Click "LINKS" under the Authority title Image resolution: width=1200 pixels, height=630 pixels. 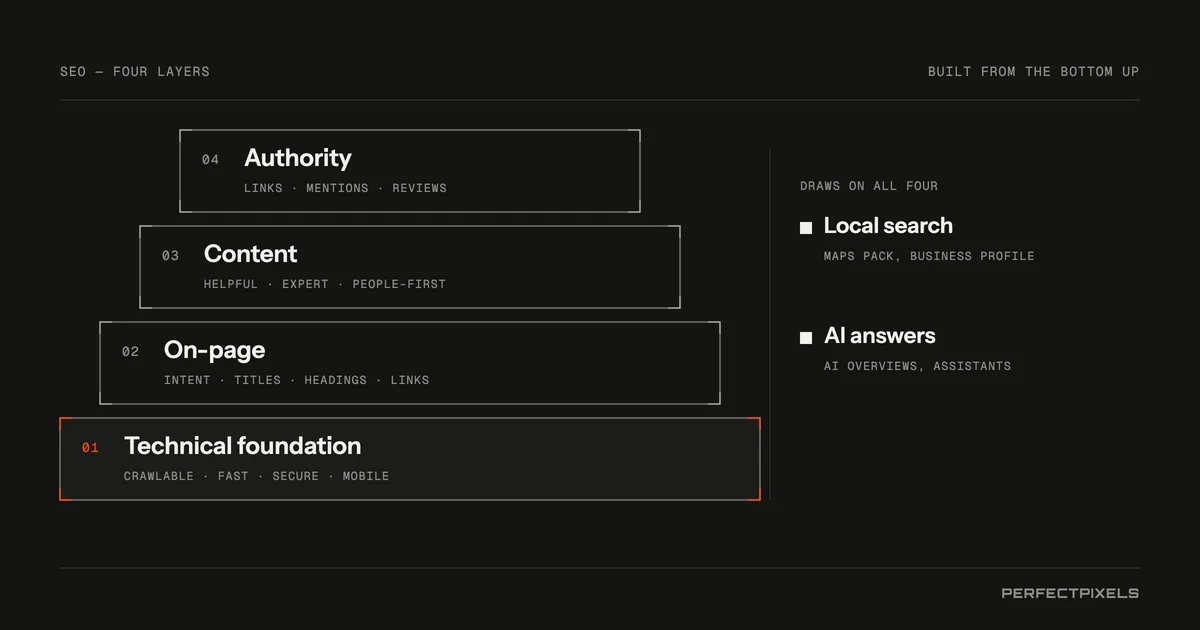coord(263,188)
